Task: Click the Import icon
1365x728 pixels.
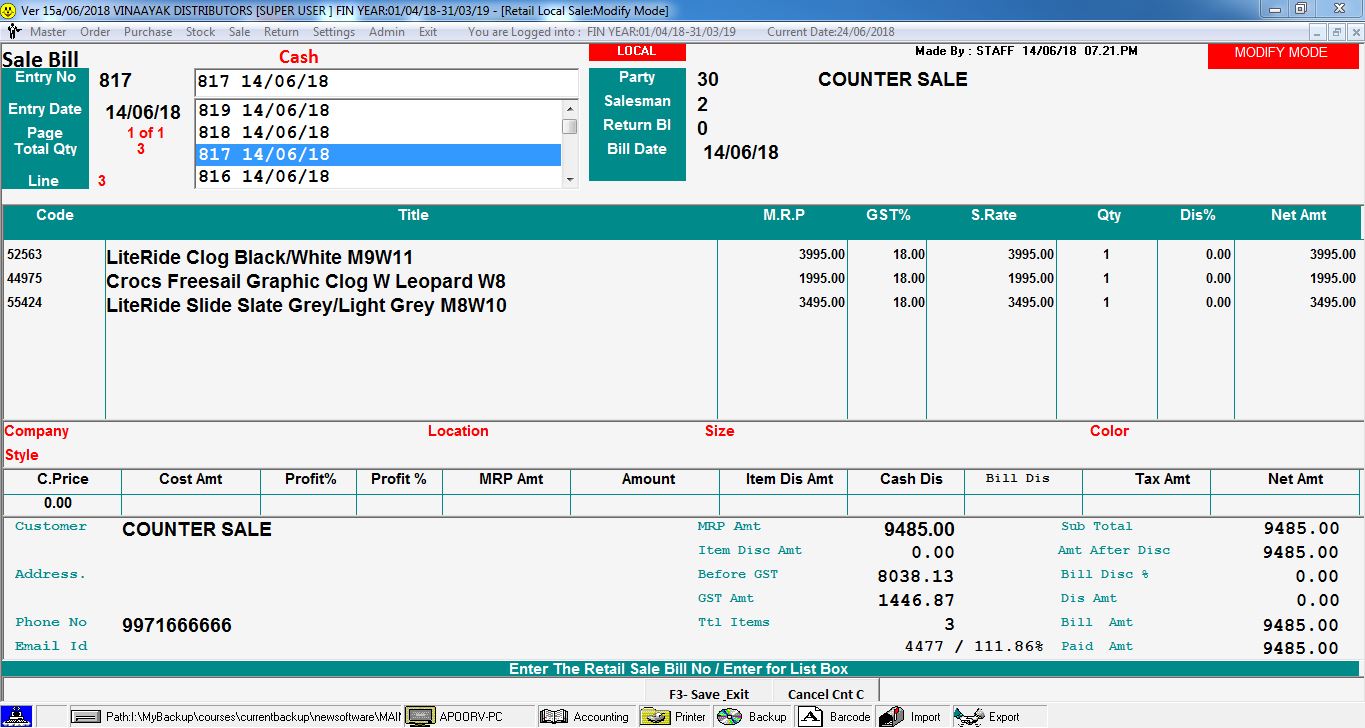Action: tap(891, 716)
